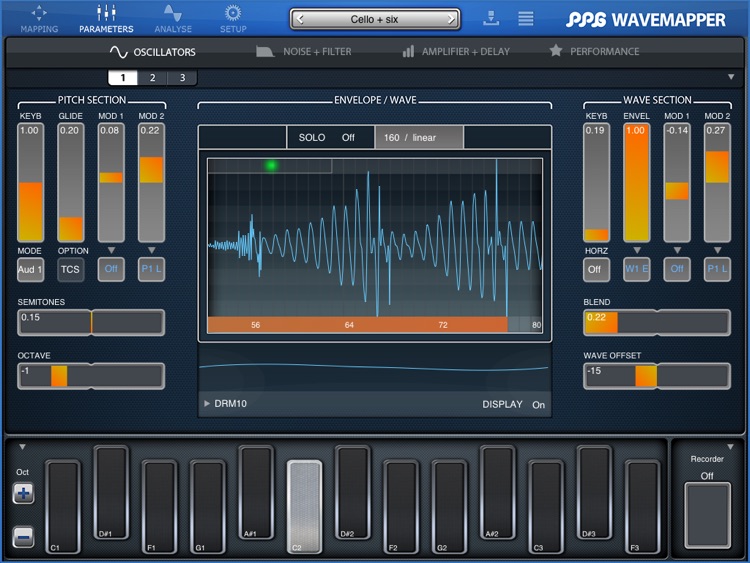
Task: Click the BLEND slider at 0.22
Action: coord(657,322)
